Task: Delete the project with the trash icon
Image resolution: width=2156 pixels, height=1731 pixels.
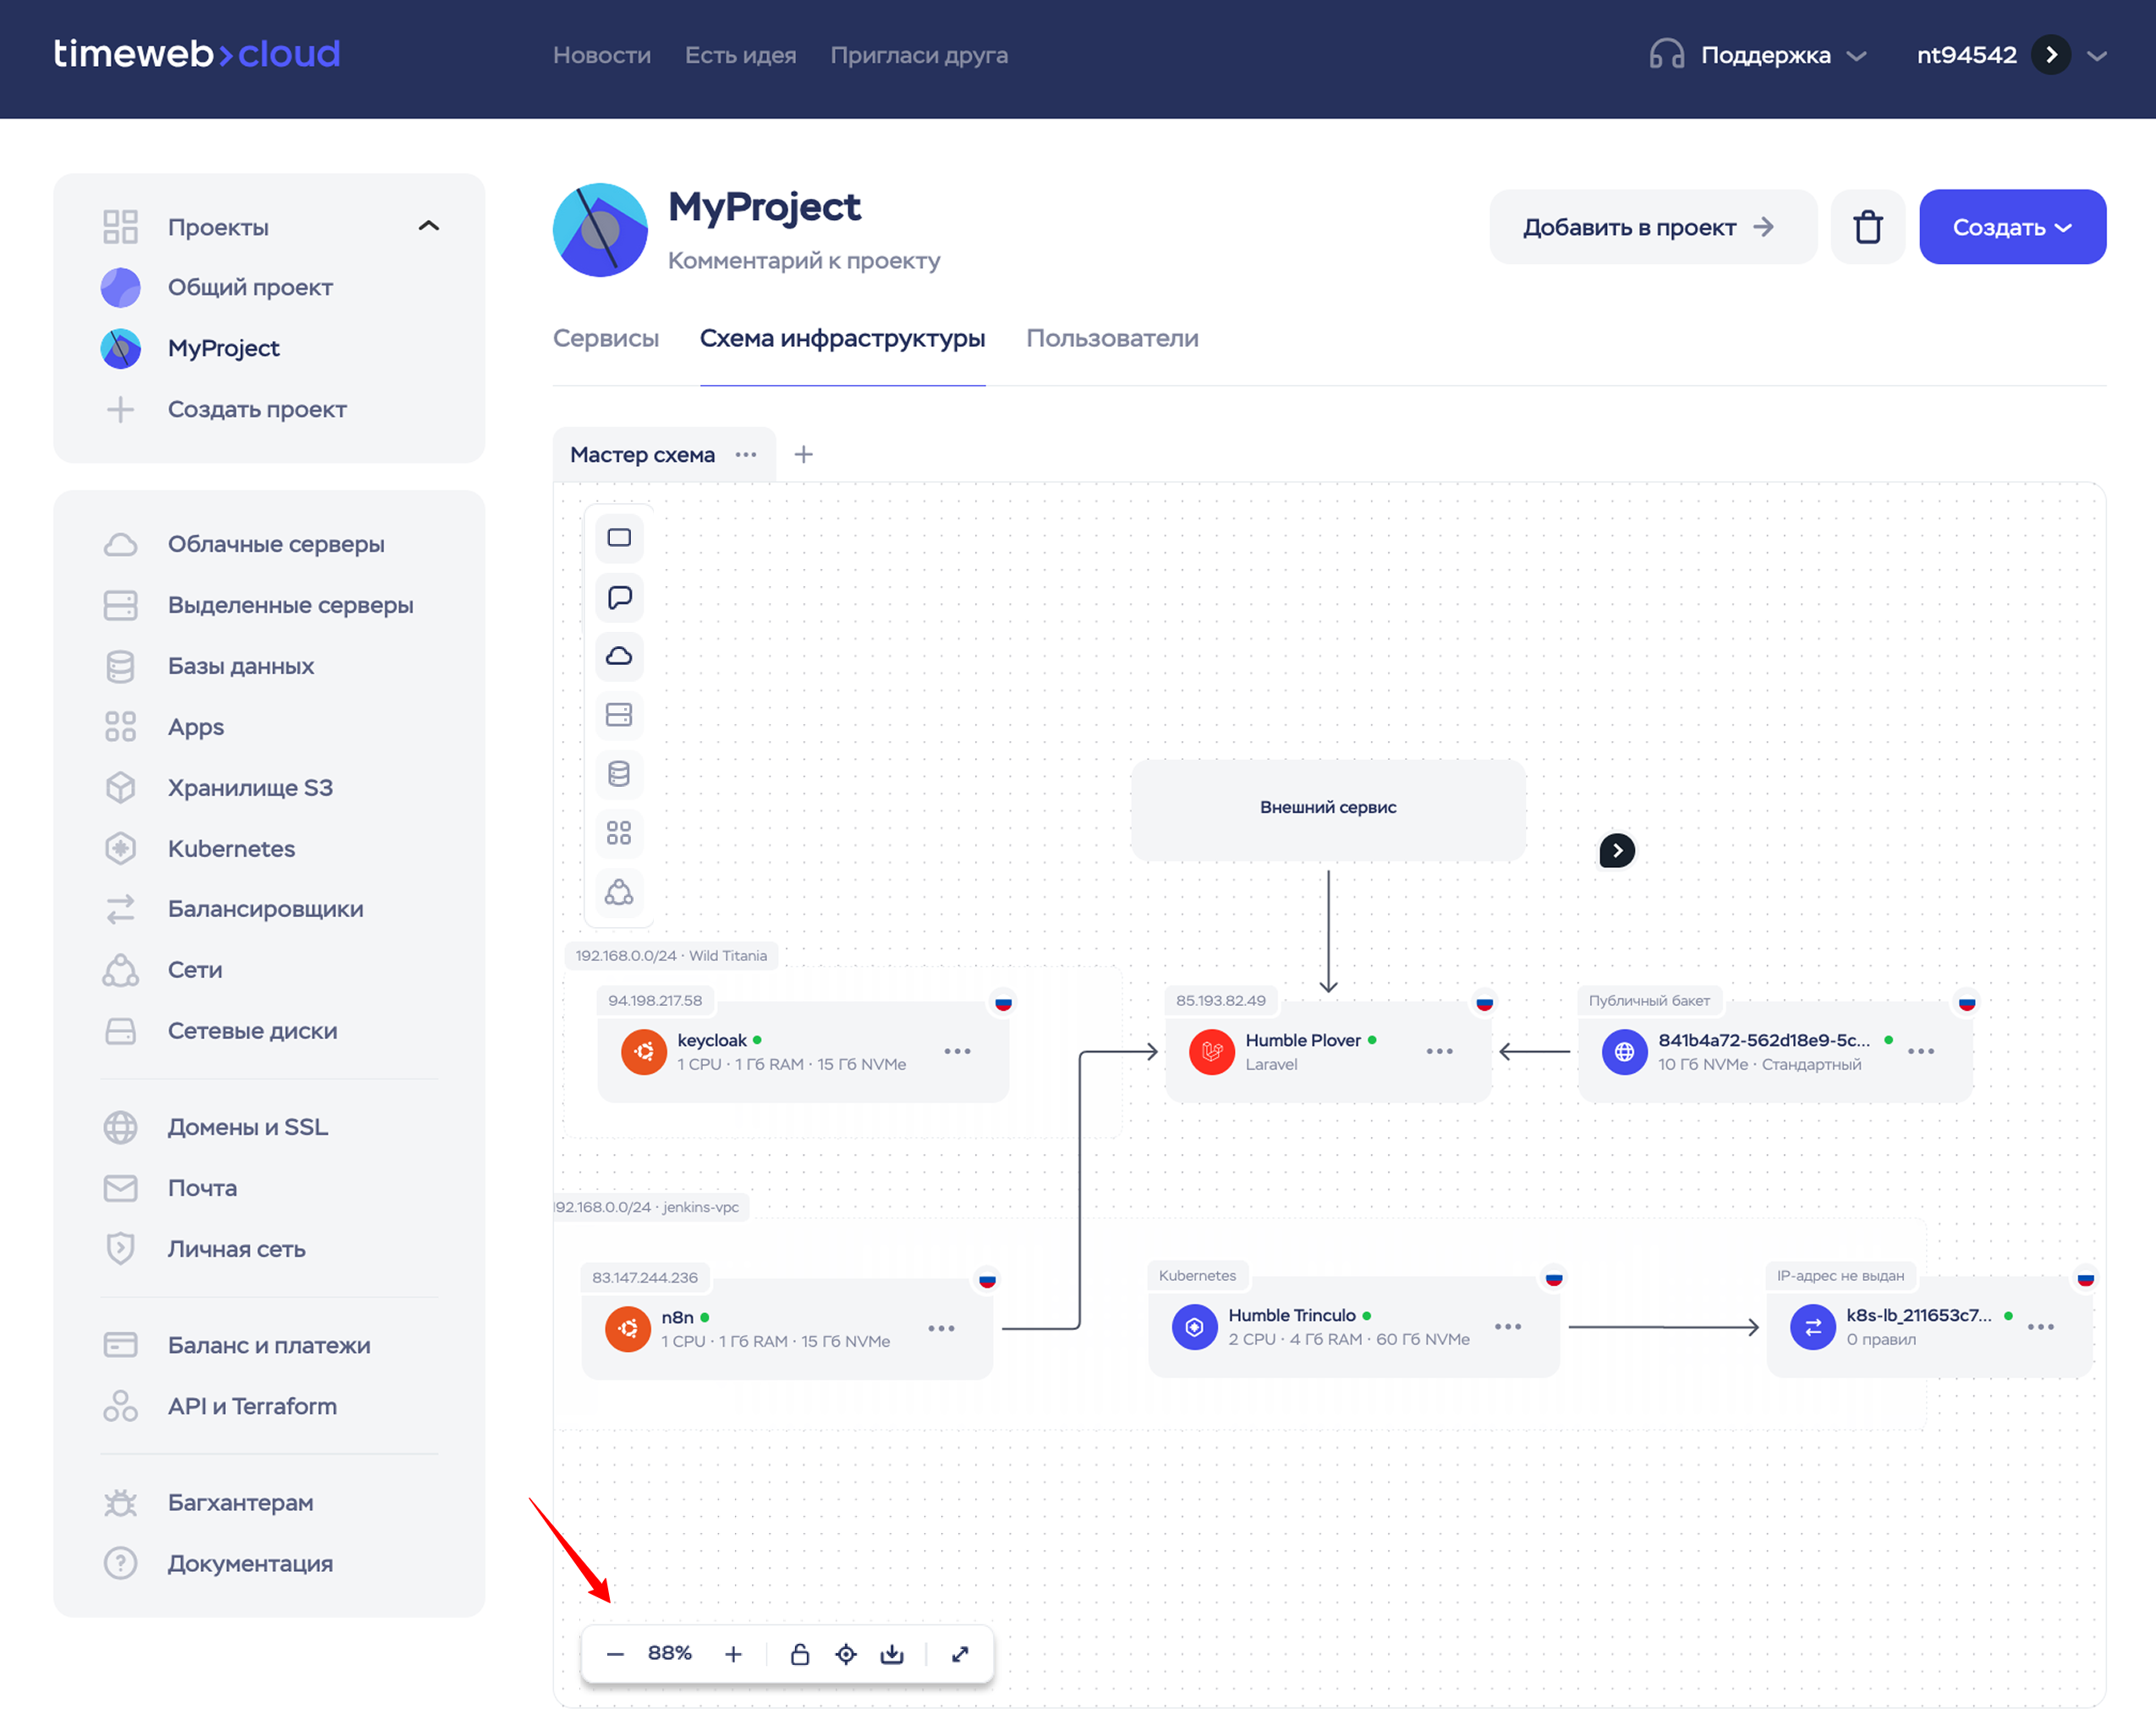Action: click(x=1867, y=227)
